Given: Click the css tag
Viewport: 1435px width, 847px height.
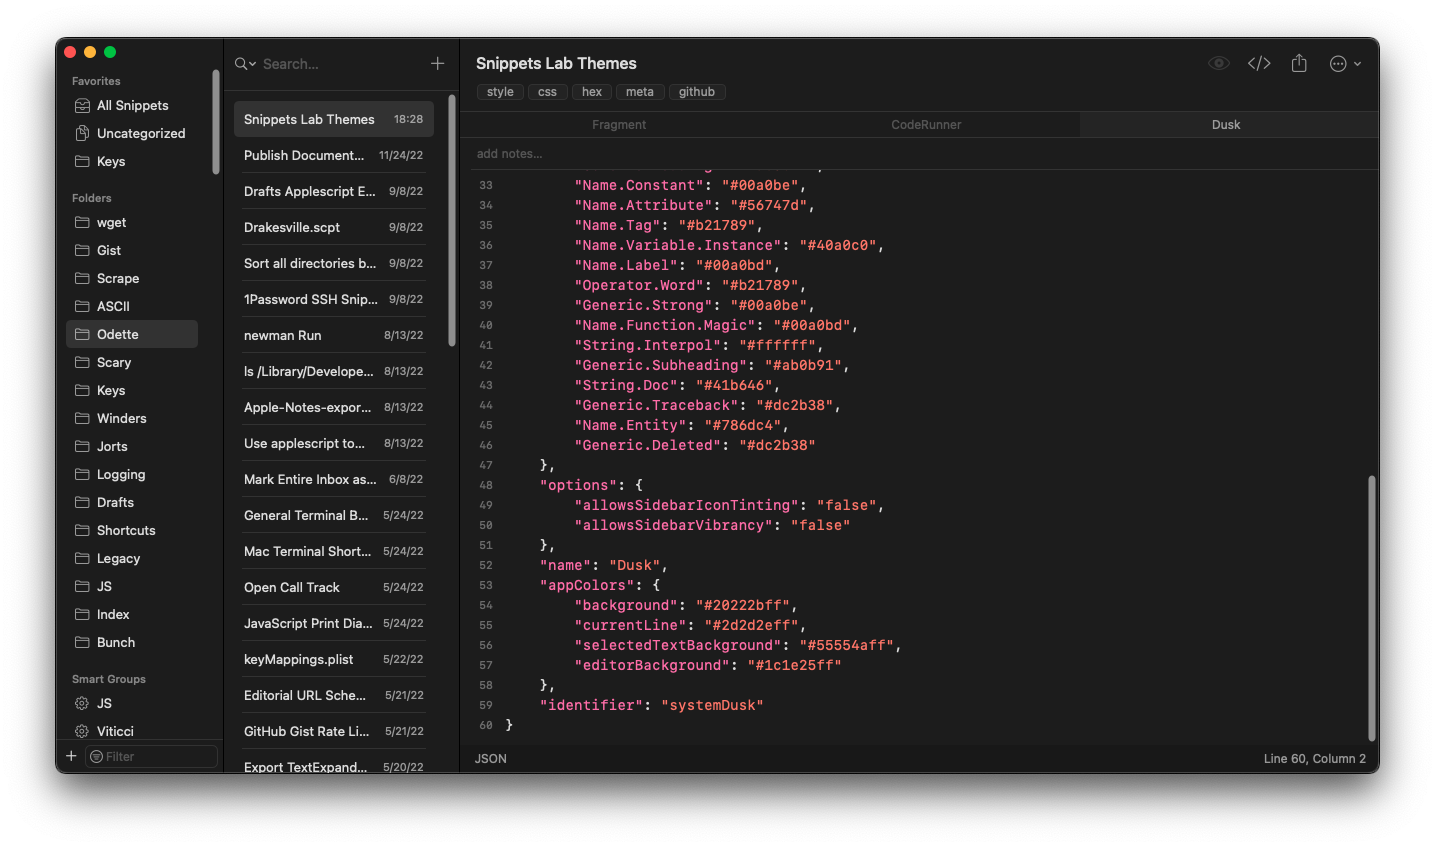Looking at the screenshot, I should 547,92.
